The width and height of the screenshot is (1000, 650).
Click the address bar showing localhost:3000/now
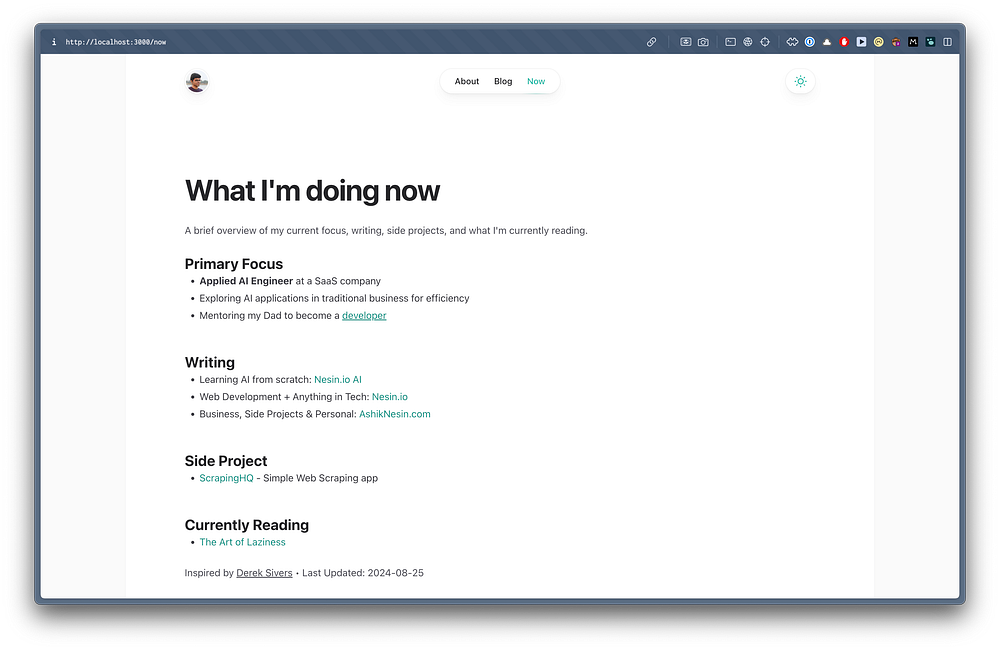click(115, 42)
